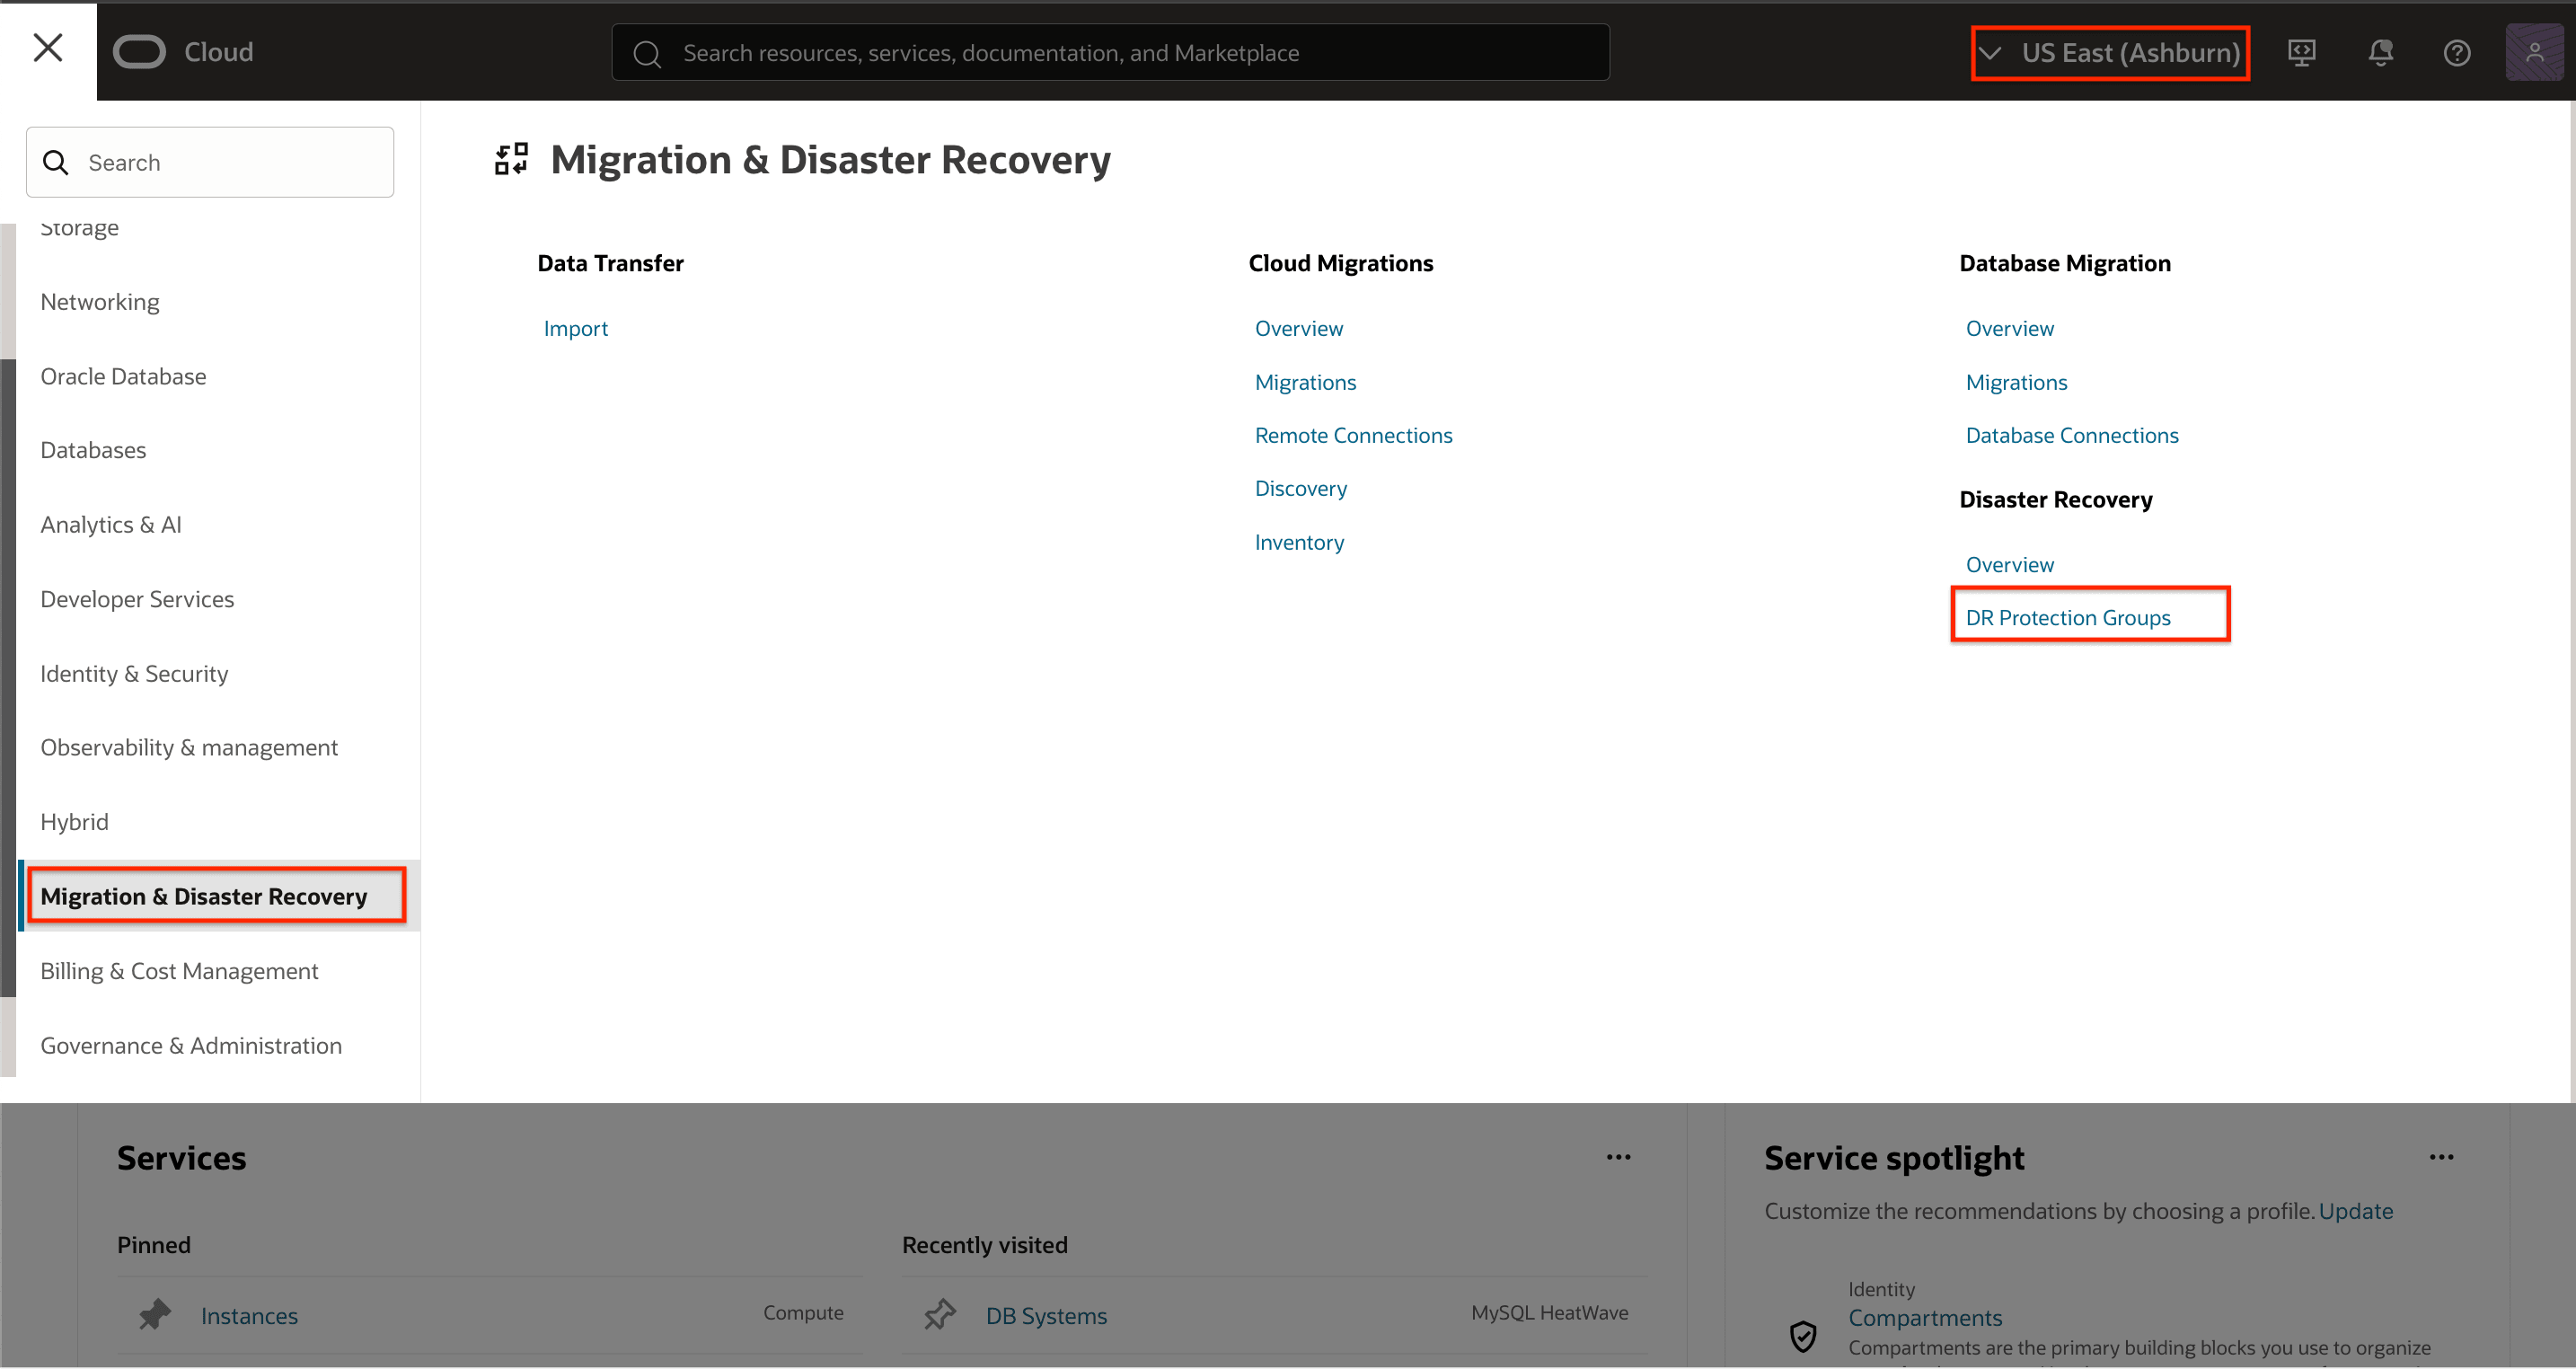Open the user profile avatar menu
The width and height of the screenshot is (2576, 1369).
tap(2533, 52)
